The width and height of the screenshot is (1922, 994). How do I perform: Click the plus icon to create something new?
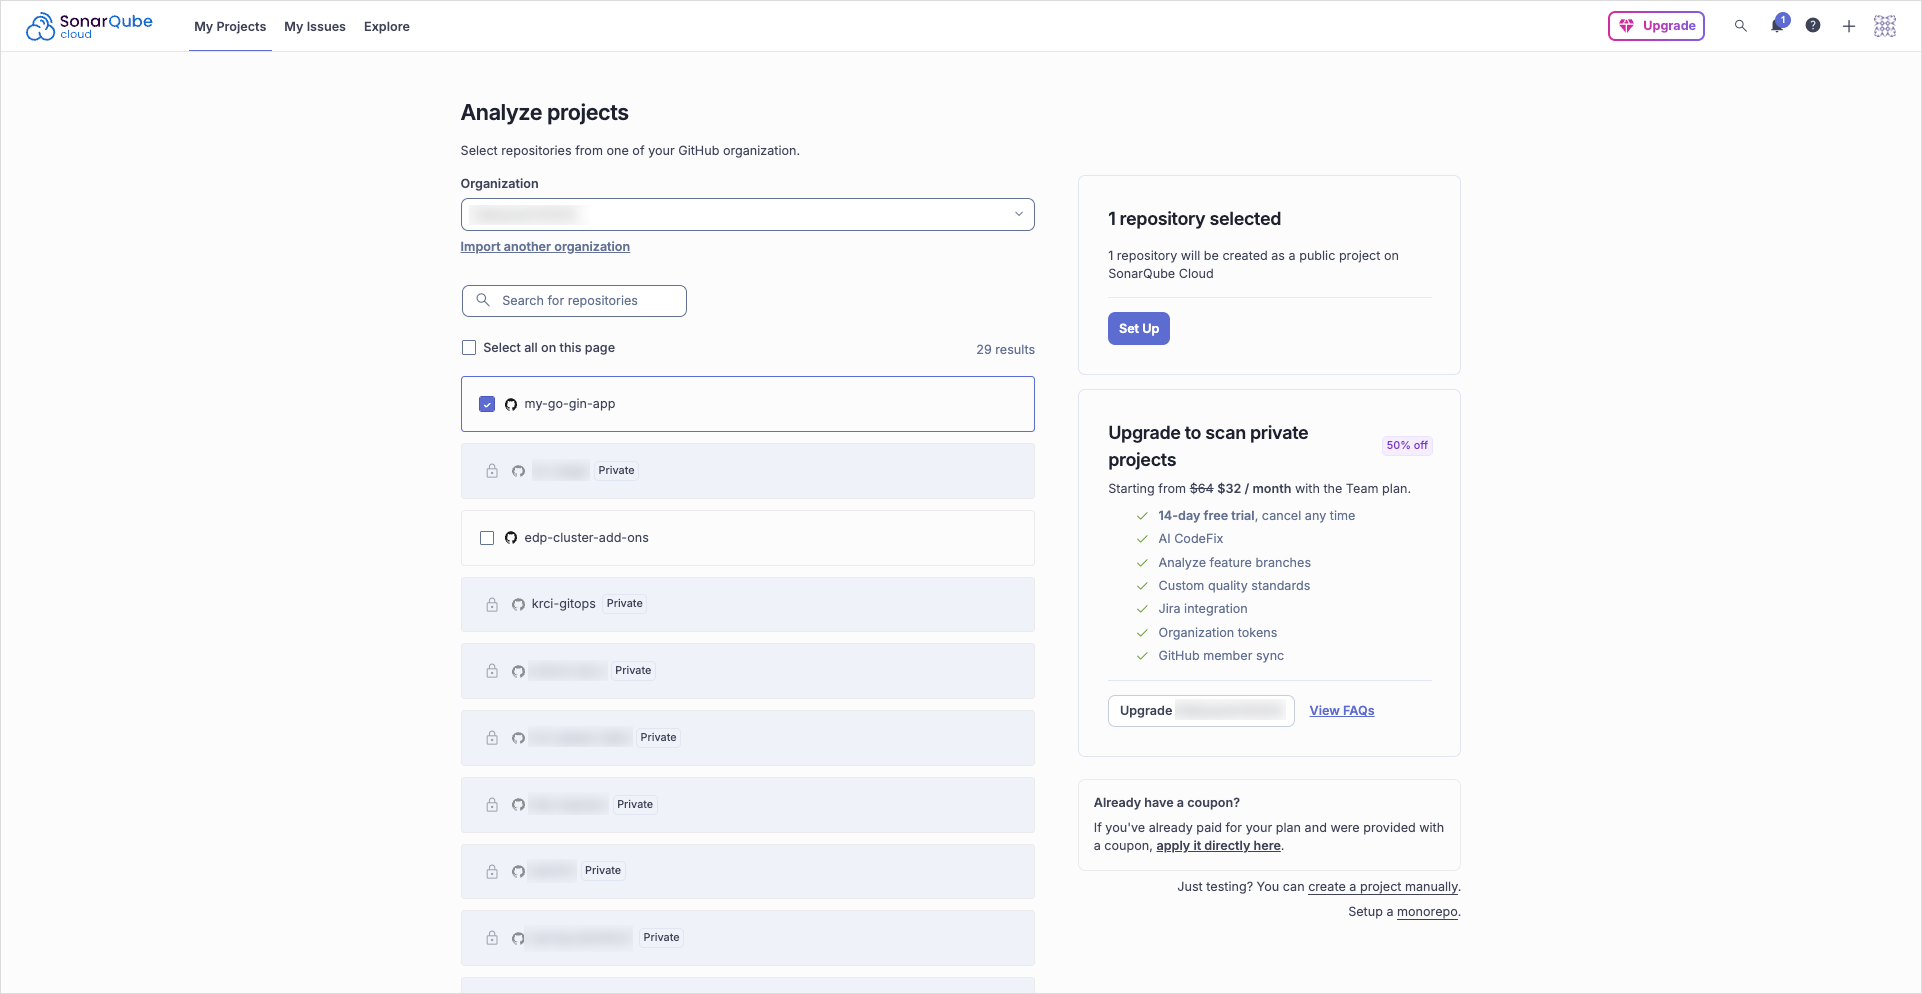coord(1849,26)
